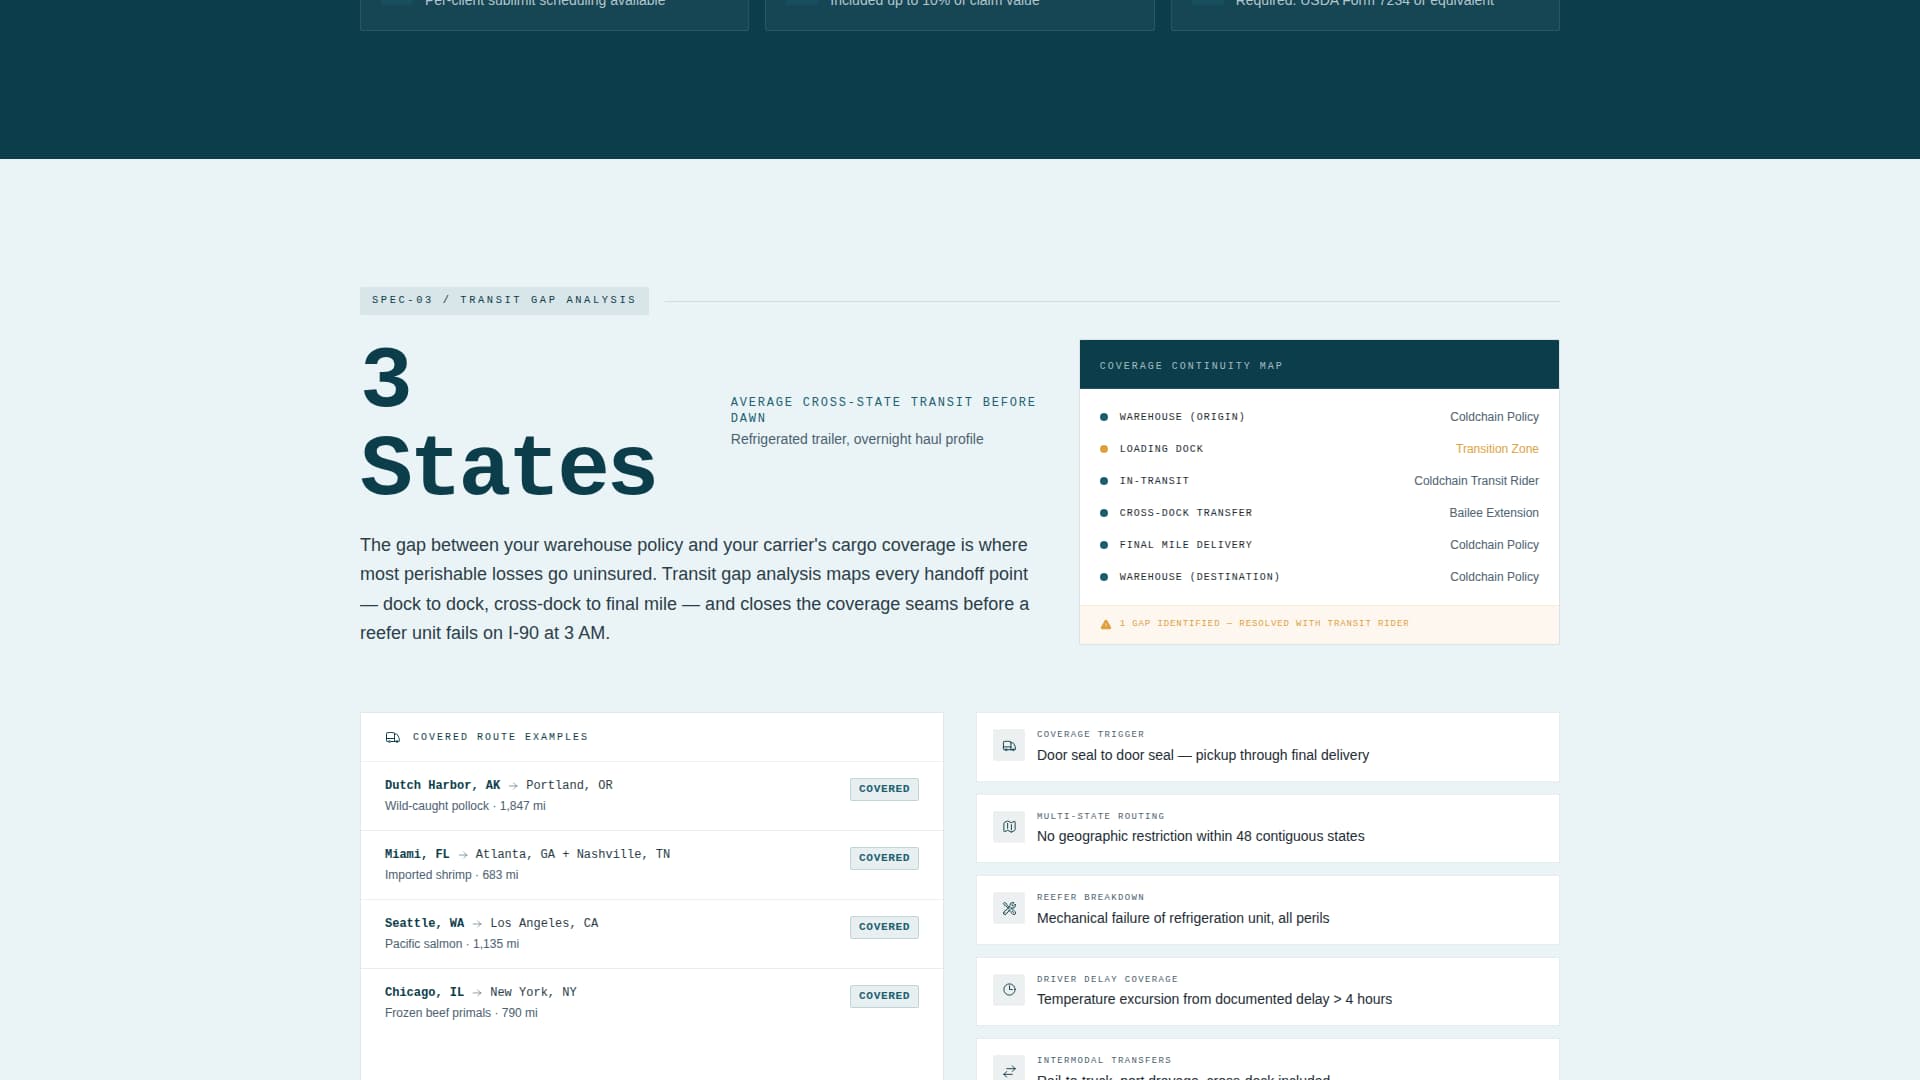The height and width of the screenshot is (1080, 1920).
Task: Click the arrow between Dutch Harbor and Portland
Action: click(x=513, y=786)
